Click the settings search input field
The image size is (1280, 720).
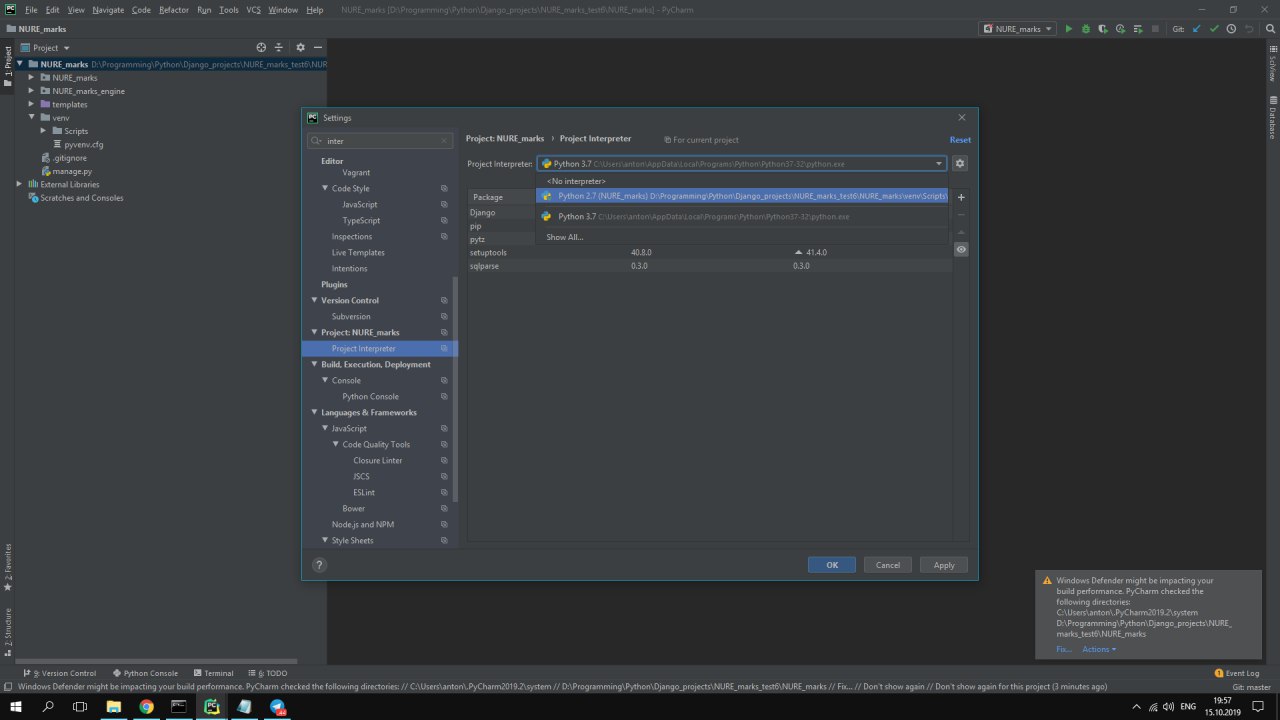[380, 141]
